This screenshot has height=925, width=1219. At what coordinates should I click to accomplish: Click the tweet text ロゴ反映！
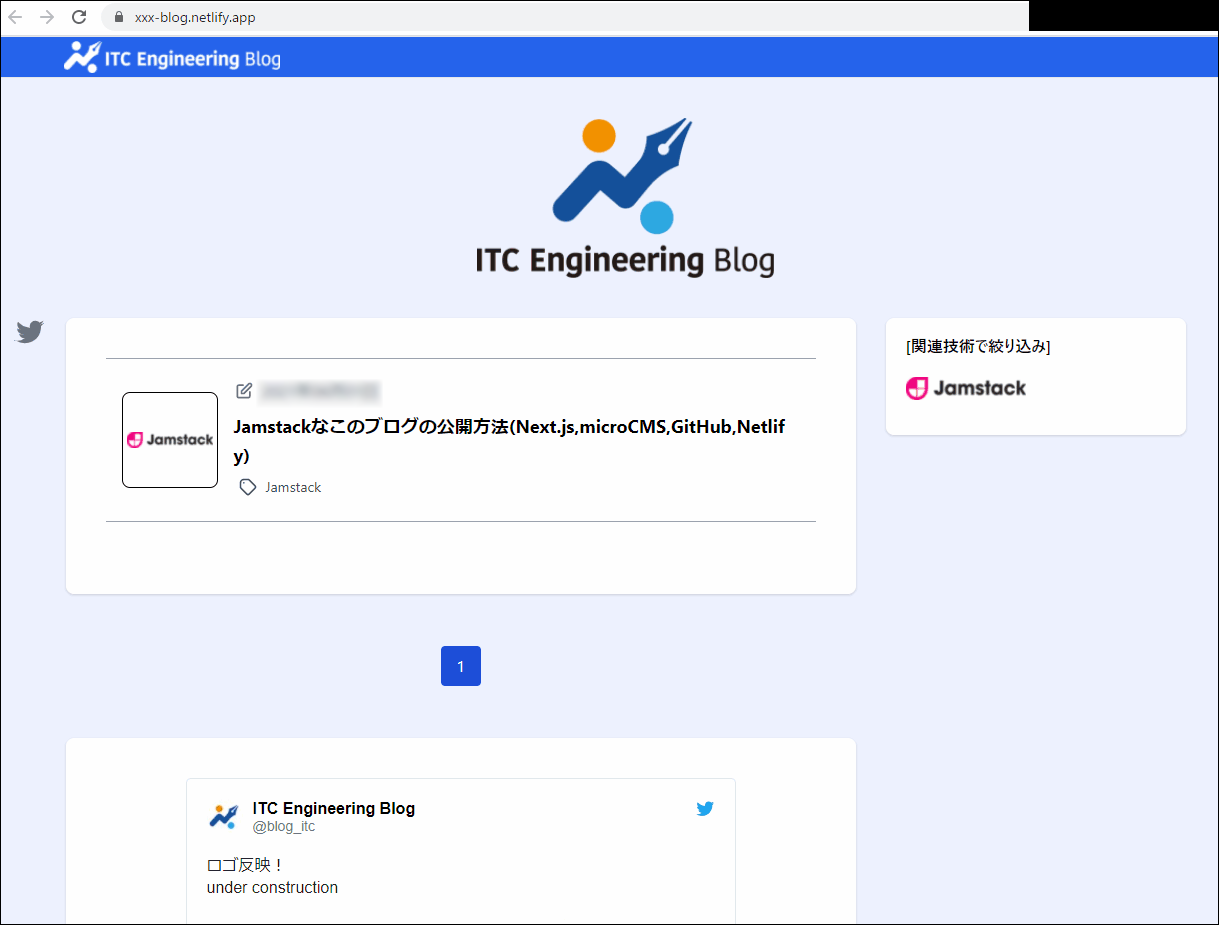click(246, 865)
